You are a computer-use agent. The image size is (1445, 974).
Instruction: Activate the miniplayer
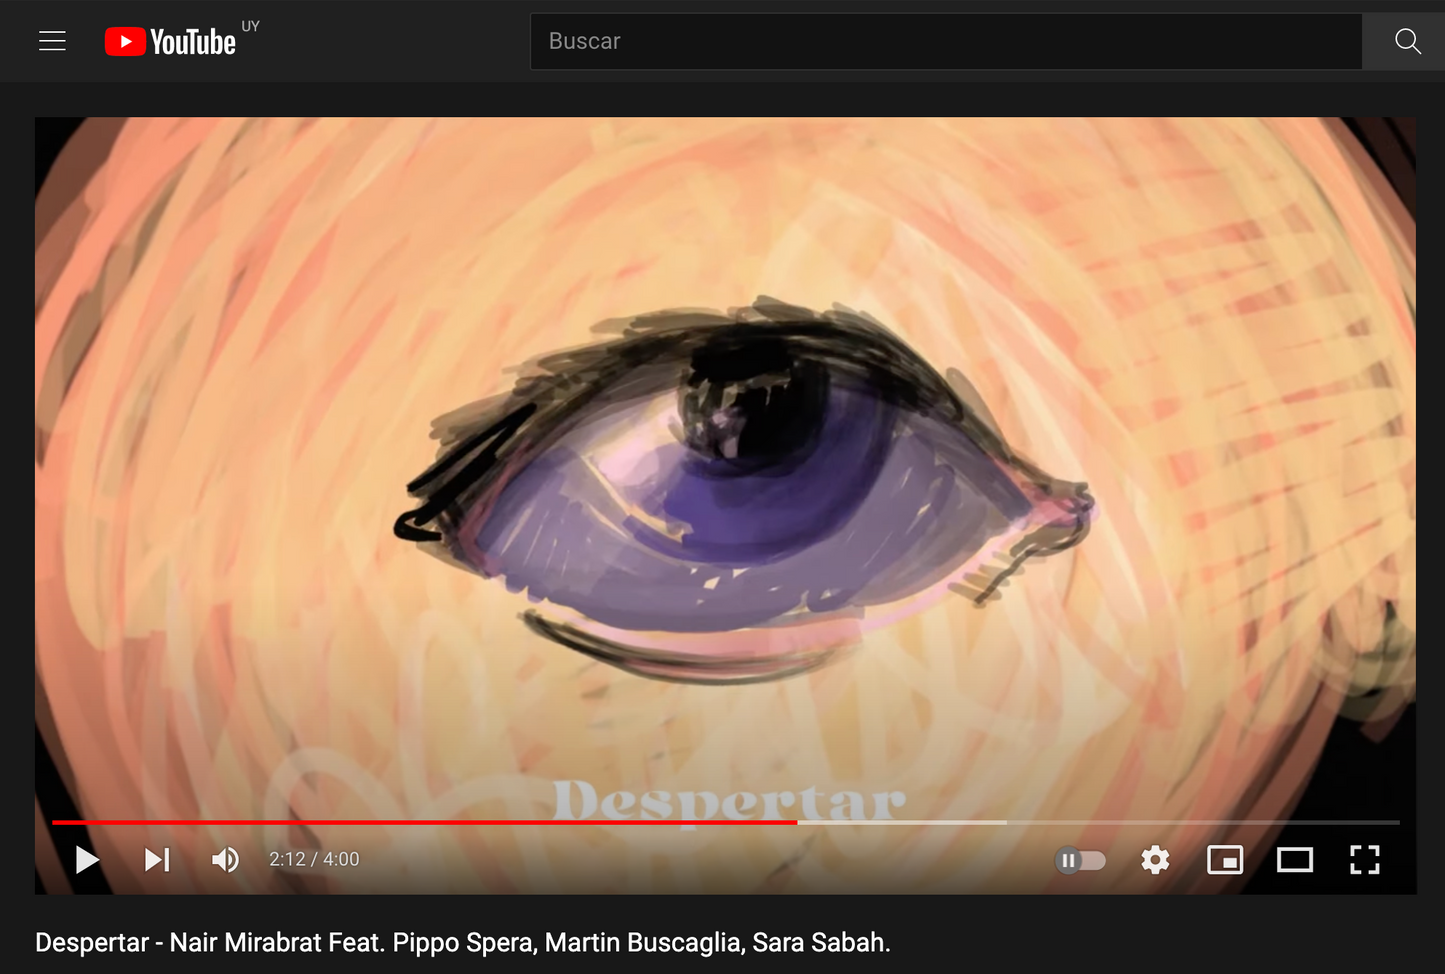(1224, 860)
